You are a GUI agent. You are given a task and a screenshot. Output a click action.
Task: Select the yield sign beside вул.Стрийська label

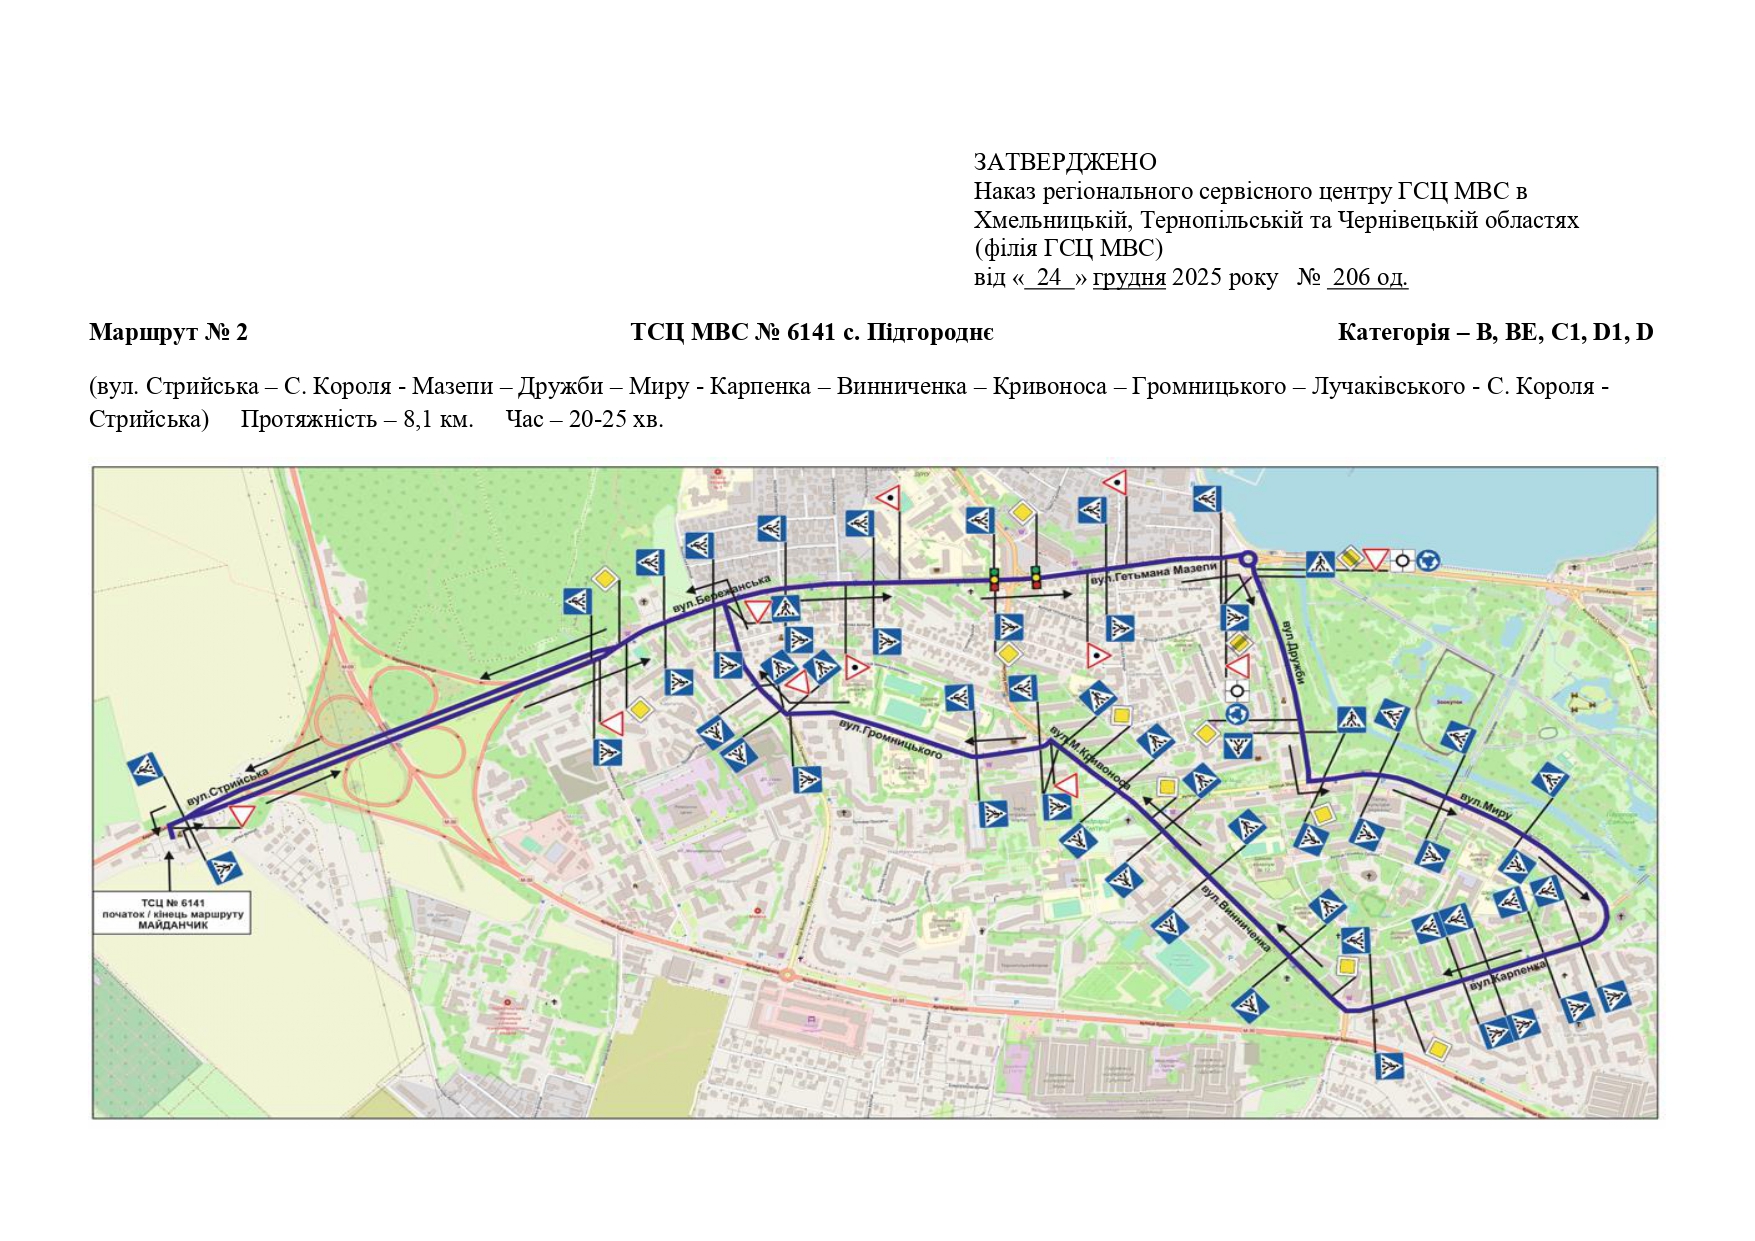pos(241,814)
